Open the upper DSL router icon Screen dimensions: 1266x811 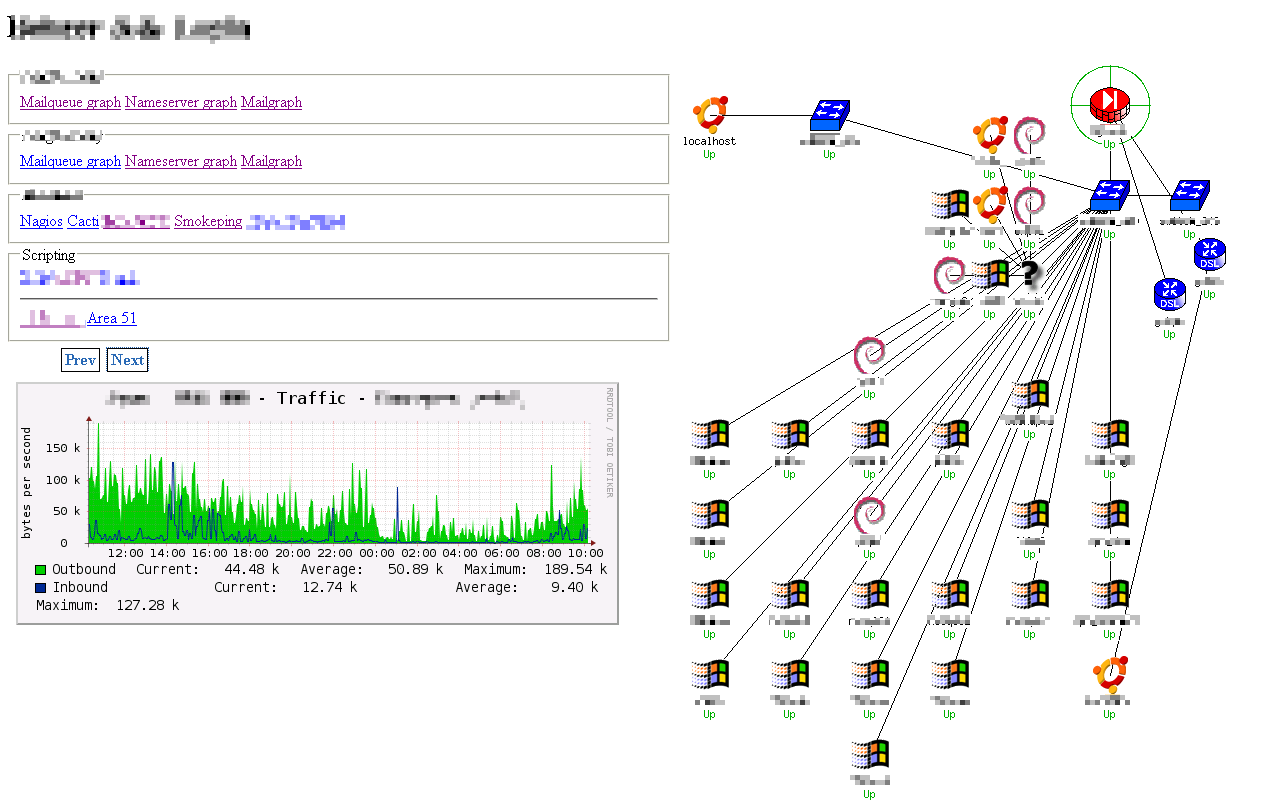[x=1209, y=255]
